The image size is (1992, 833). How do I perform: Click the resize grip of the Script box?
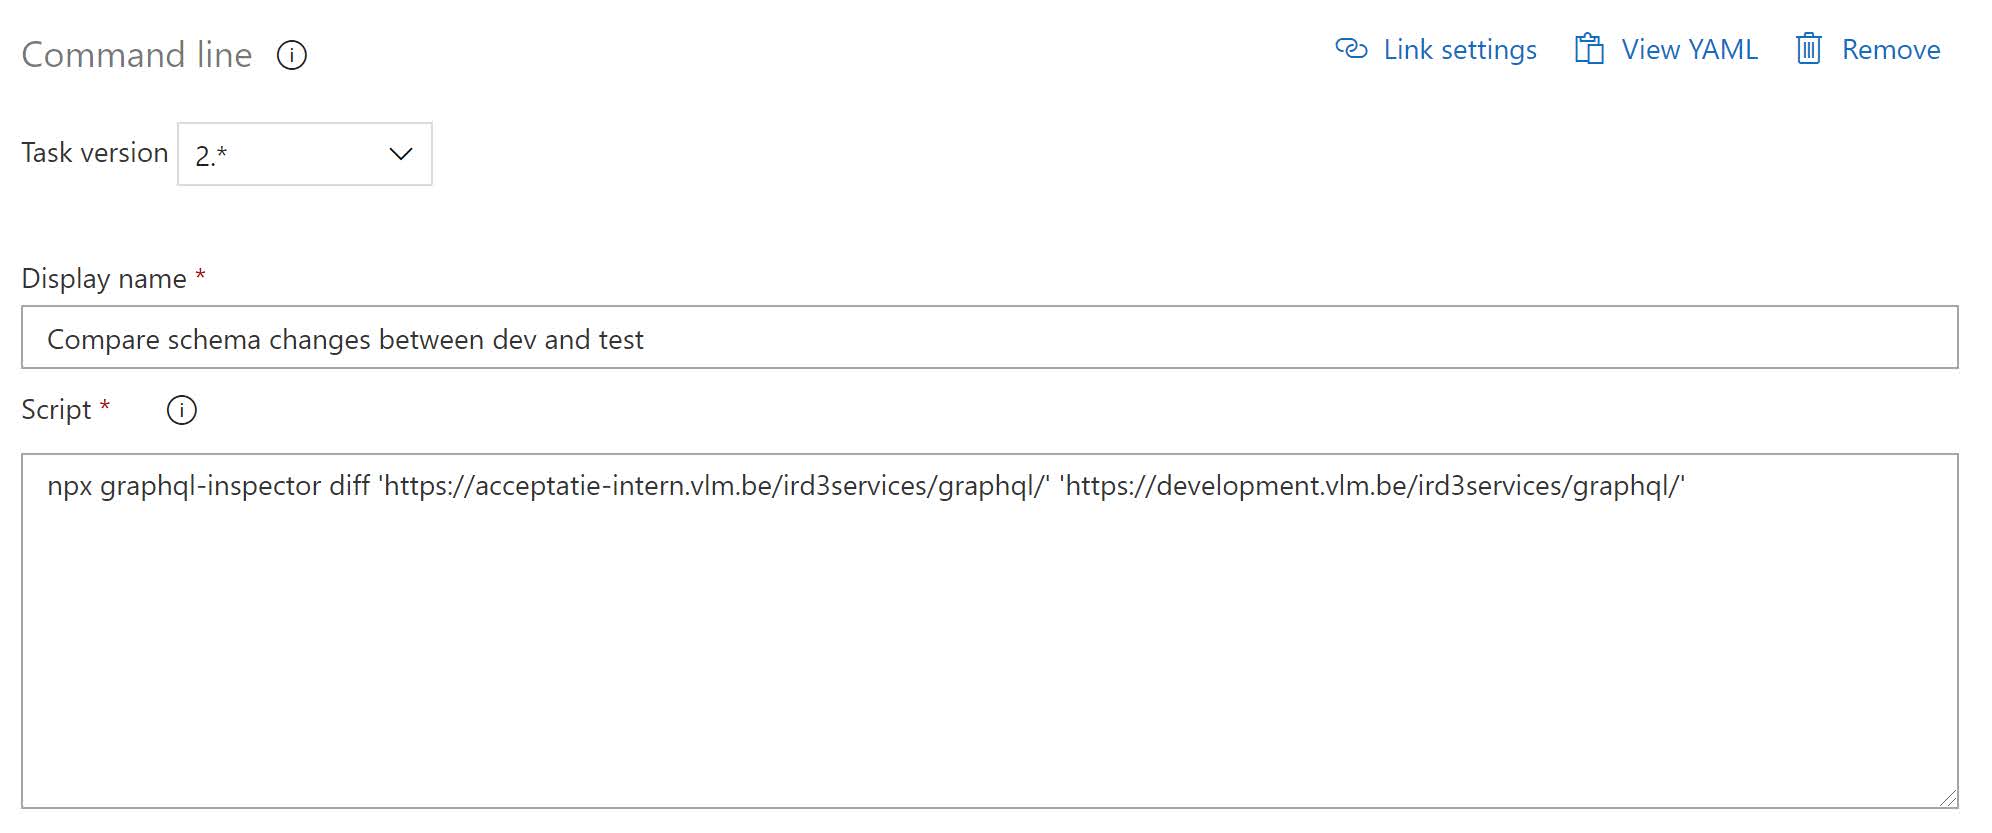[1947, 797]
